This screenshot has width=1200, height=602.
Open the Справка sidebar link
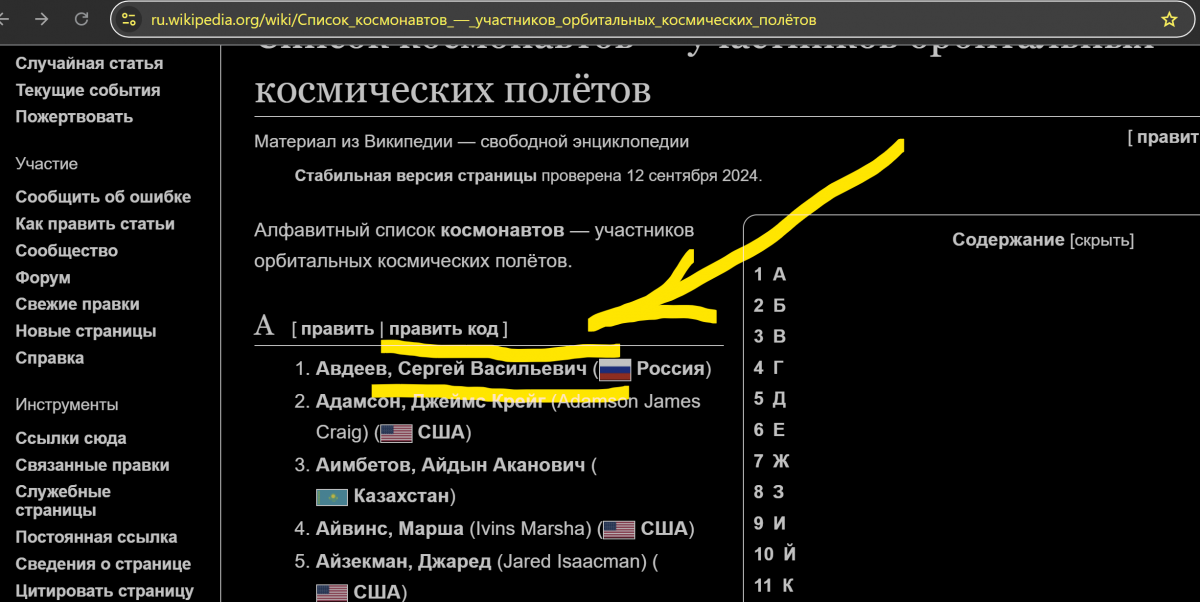tap(49, 358)
